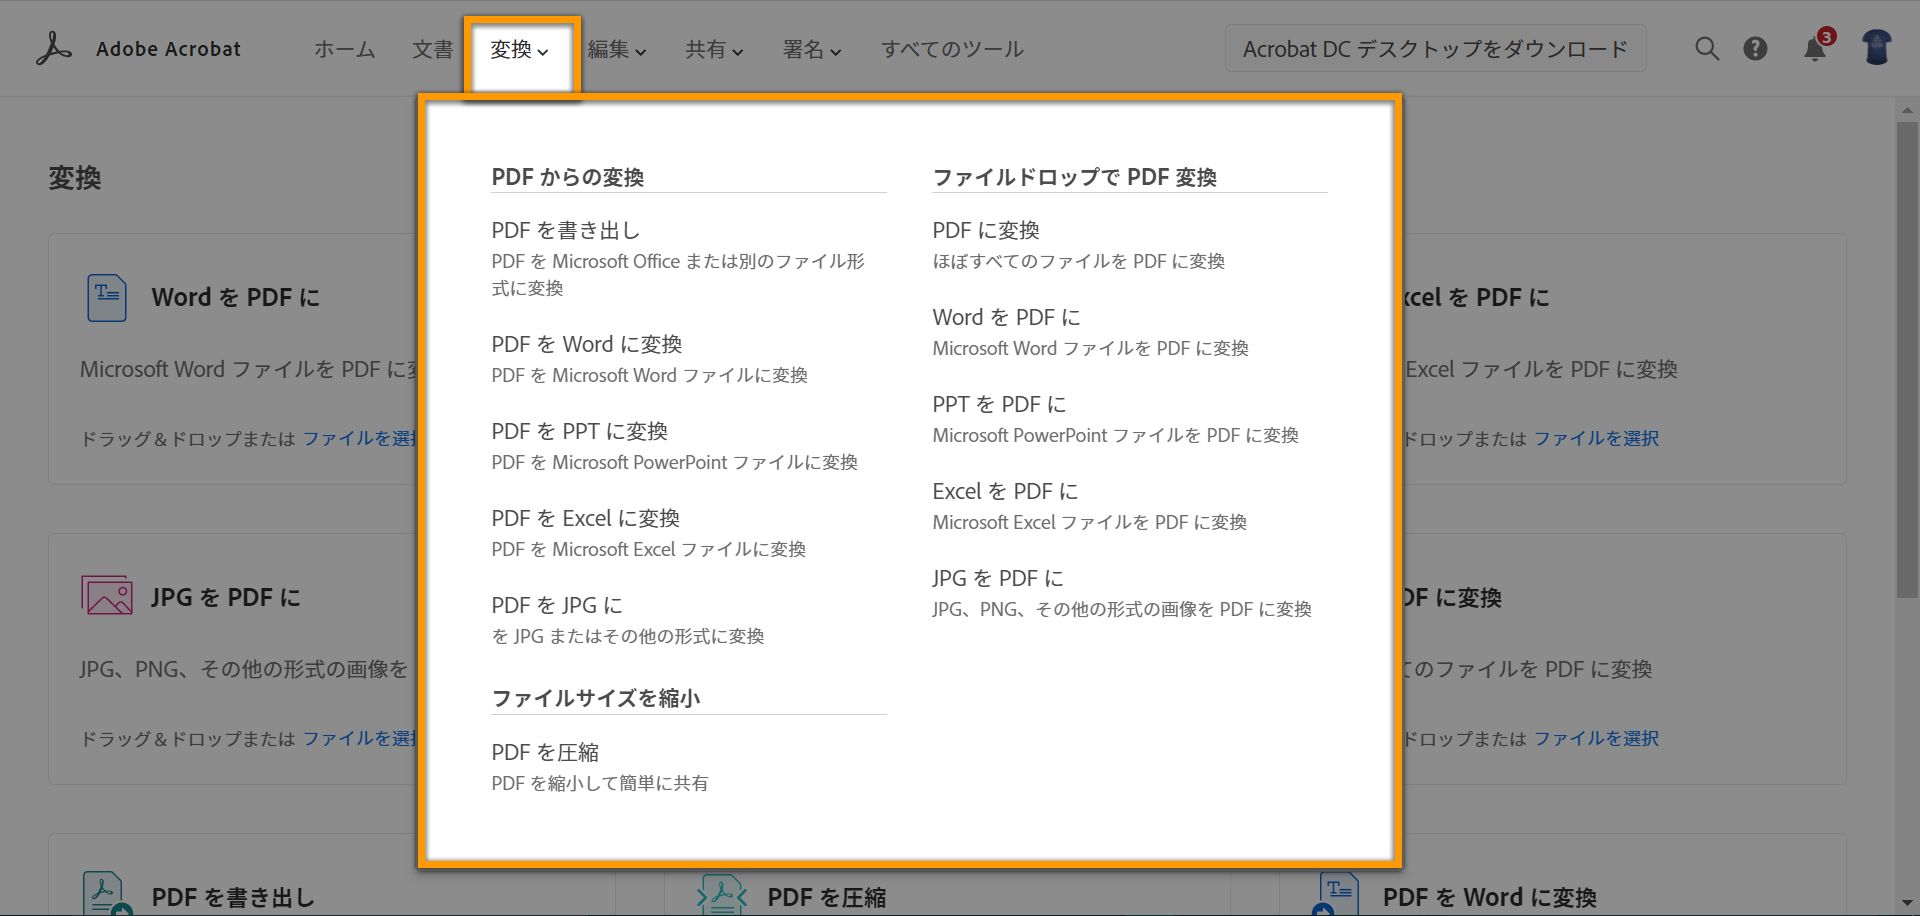
Task: Click the PDF を Word に変換 icon at bottom
Action: 1338,894
